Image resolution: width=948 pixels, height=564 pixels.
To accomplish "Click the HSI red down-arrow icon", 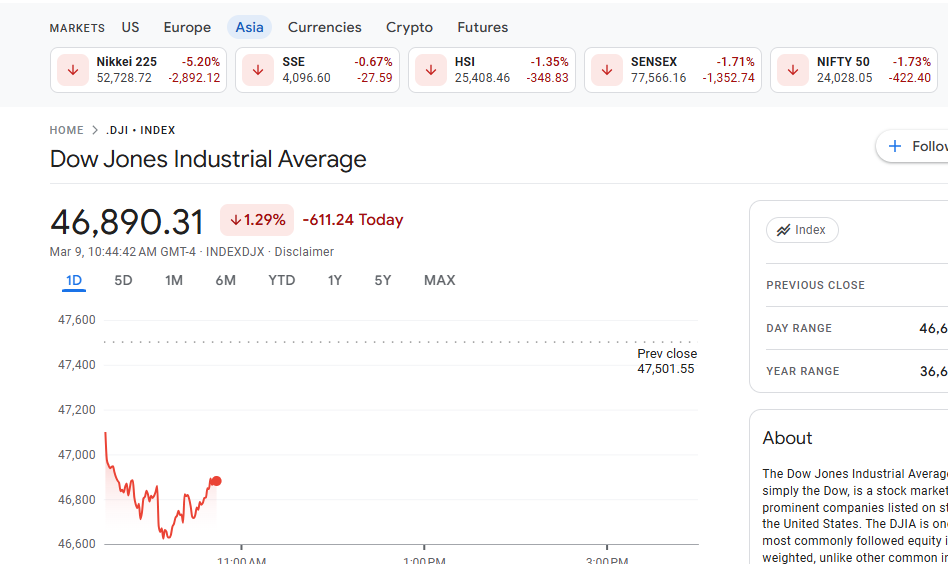I will coord(431,70).
